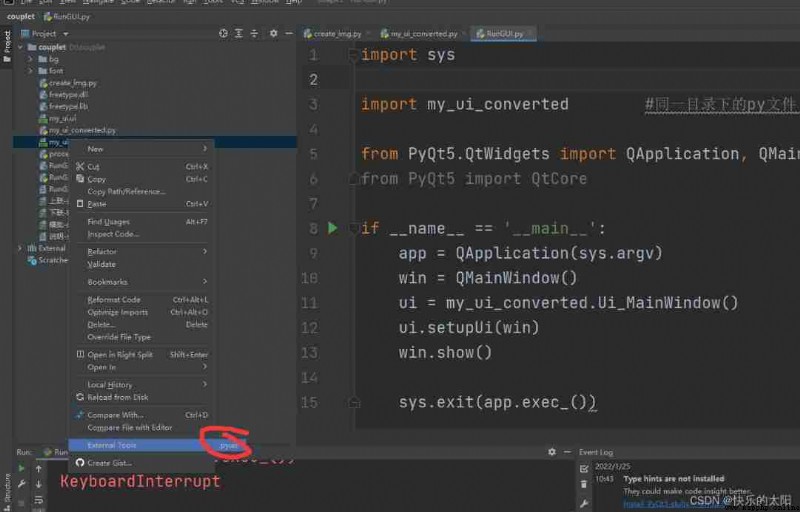
Task: Open New submenu in context menu
Action: click(x=141, y=149)
